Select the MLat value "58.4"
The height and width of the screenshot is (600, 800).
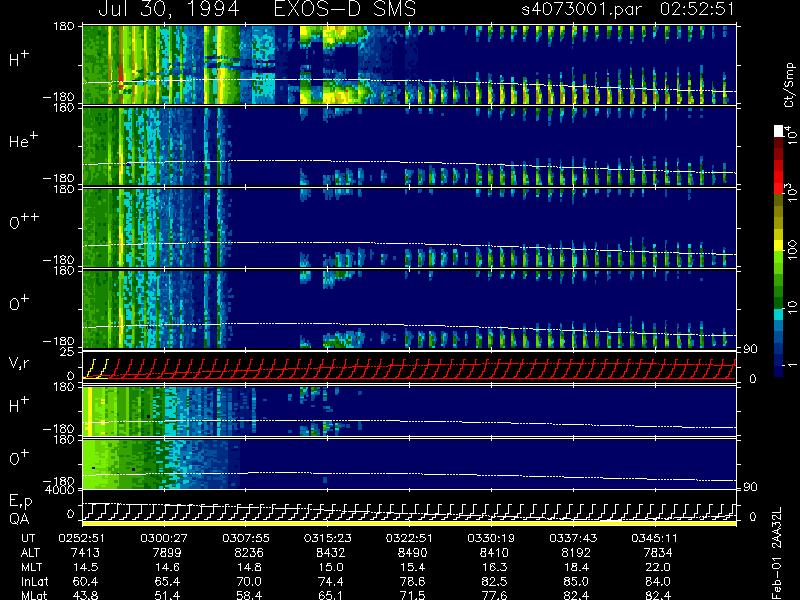[249, 595]
